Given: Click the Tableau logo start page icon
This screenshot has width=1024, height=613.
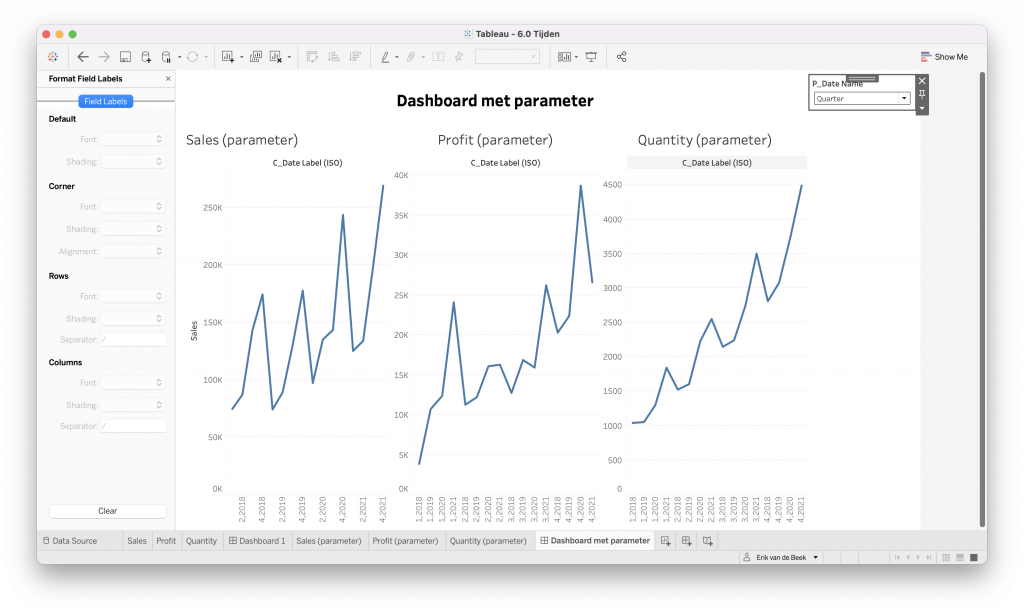Looking at the screenshot, I should 53,57.
